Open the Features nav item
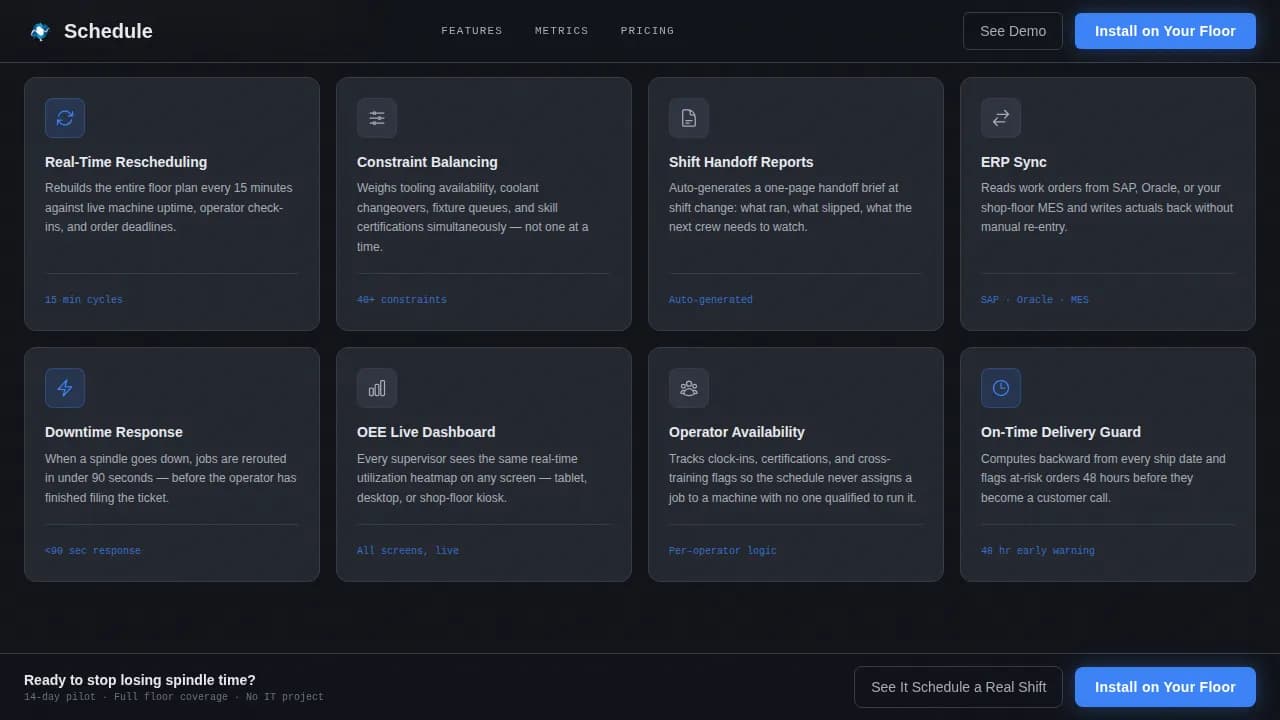 (472, 31)
